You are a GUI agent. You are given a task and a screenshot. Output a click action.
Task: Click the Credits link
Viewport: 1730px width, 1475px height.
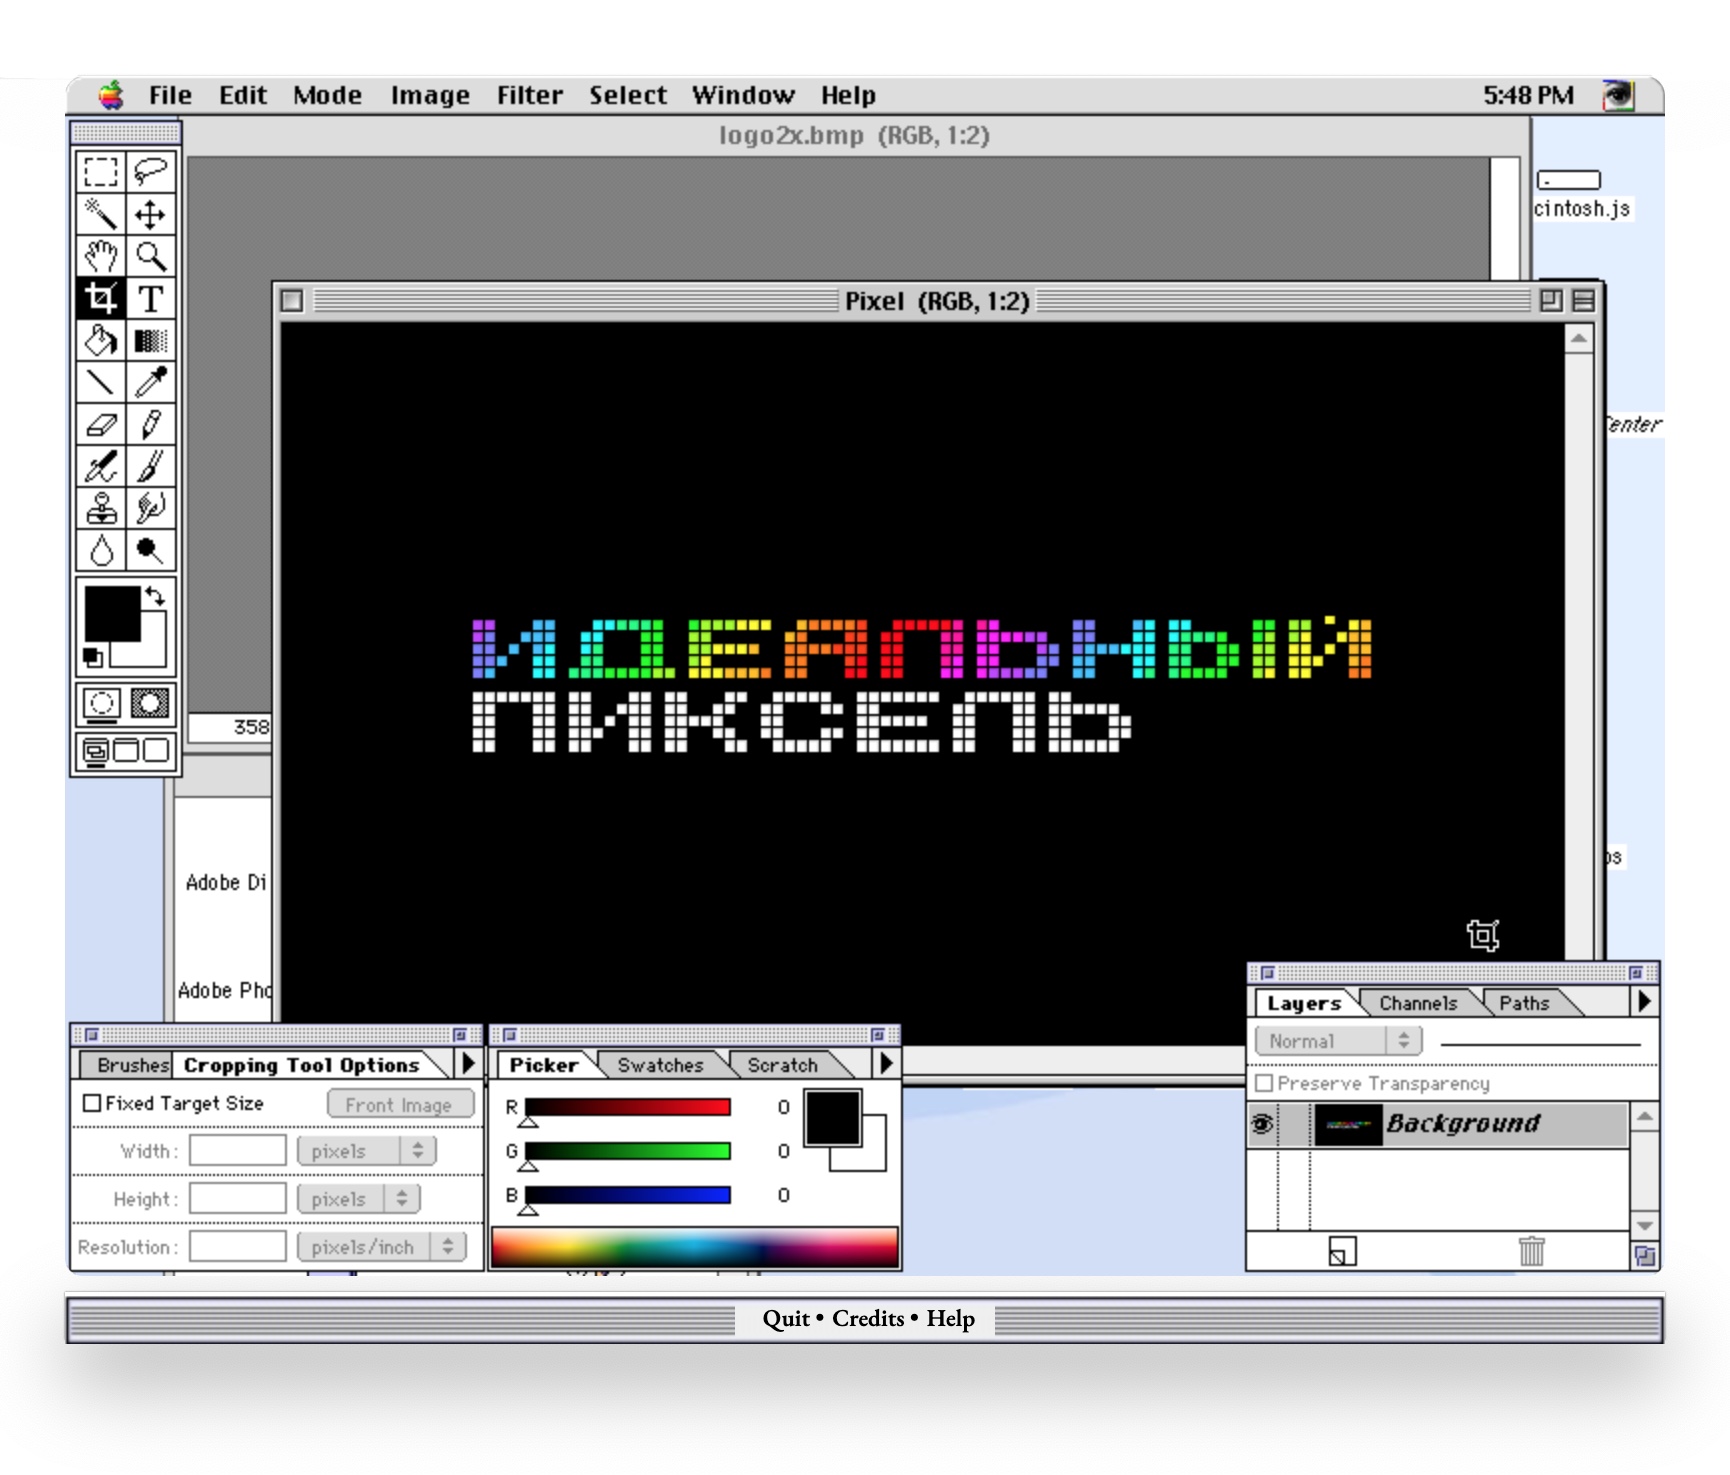(867, 1319)
